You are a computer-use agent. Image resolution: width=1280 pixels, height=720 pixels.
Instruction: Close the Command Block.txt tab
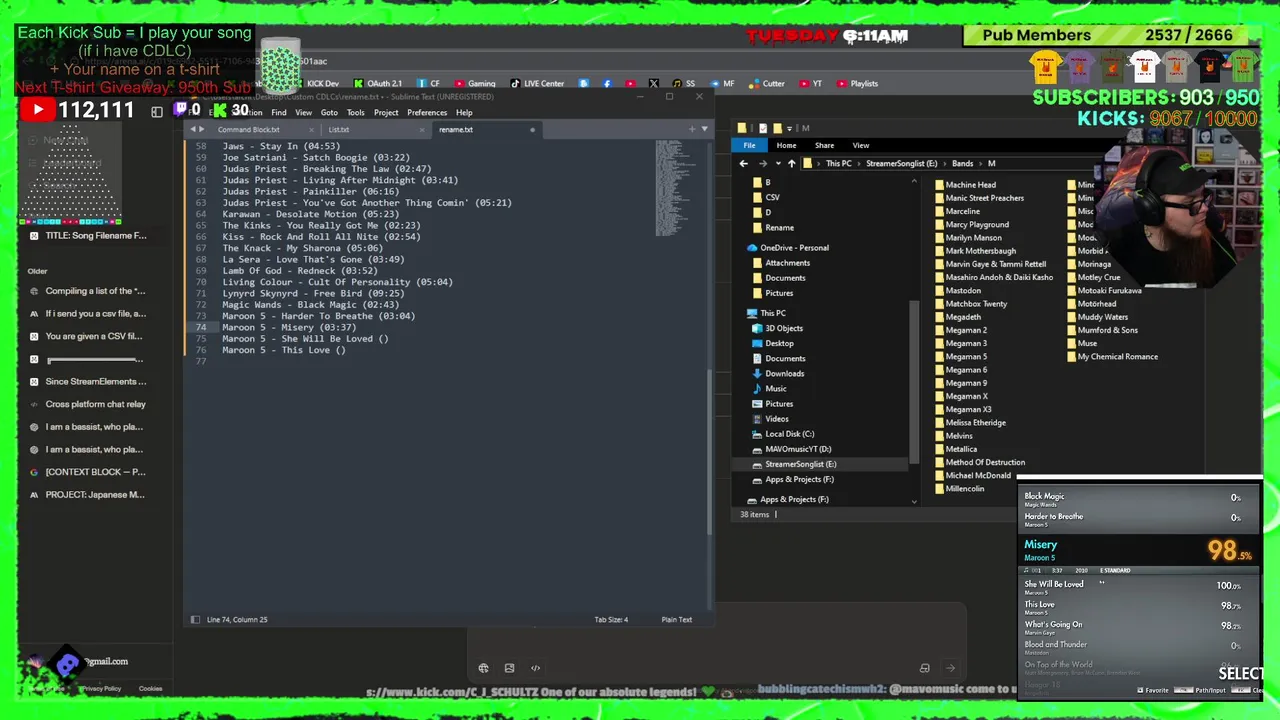click(311, 130)
